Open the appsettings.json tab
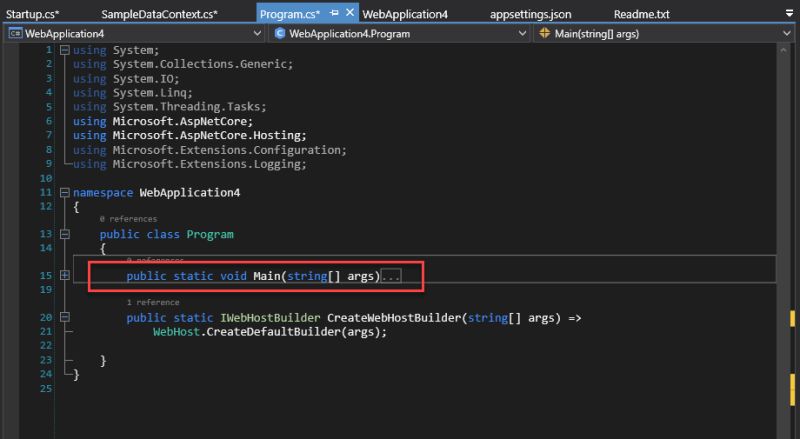Viewport: 800px width, 439px height. [x=531, y=14]
